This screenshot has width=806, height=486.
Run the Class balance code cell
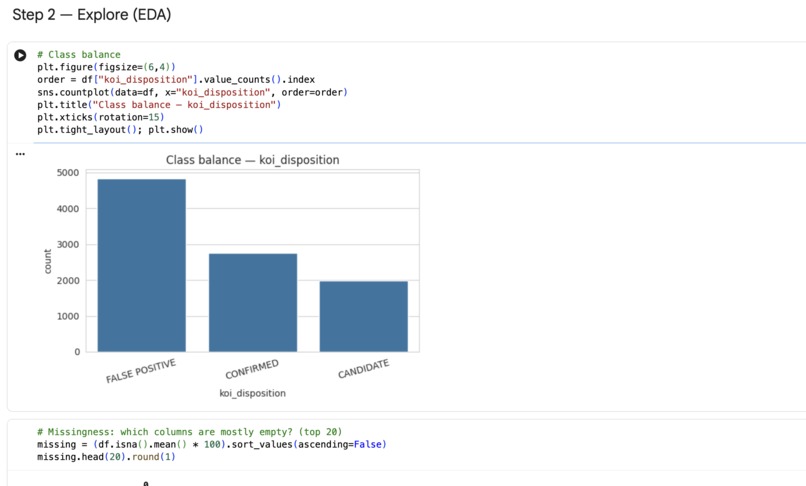point(20,55)
